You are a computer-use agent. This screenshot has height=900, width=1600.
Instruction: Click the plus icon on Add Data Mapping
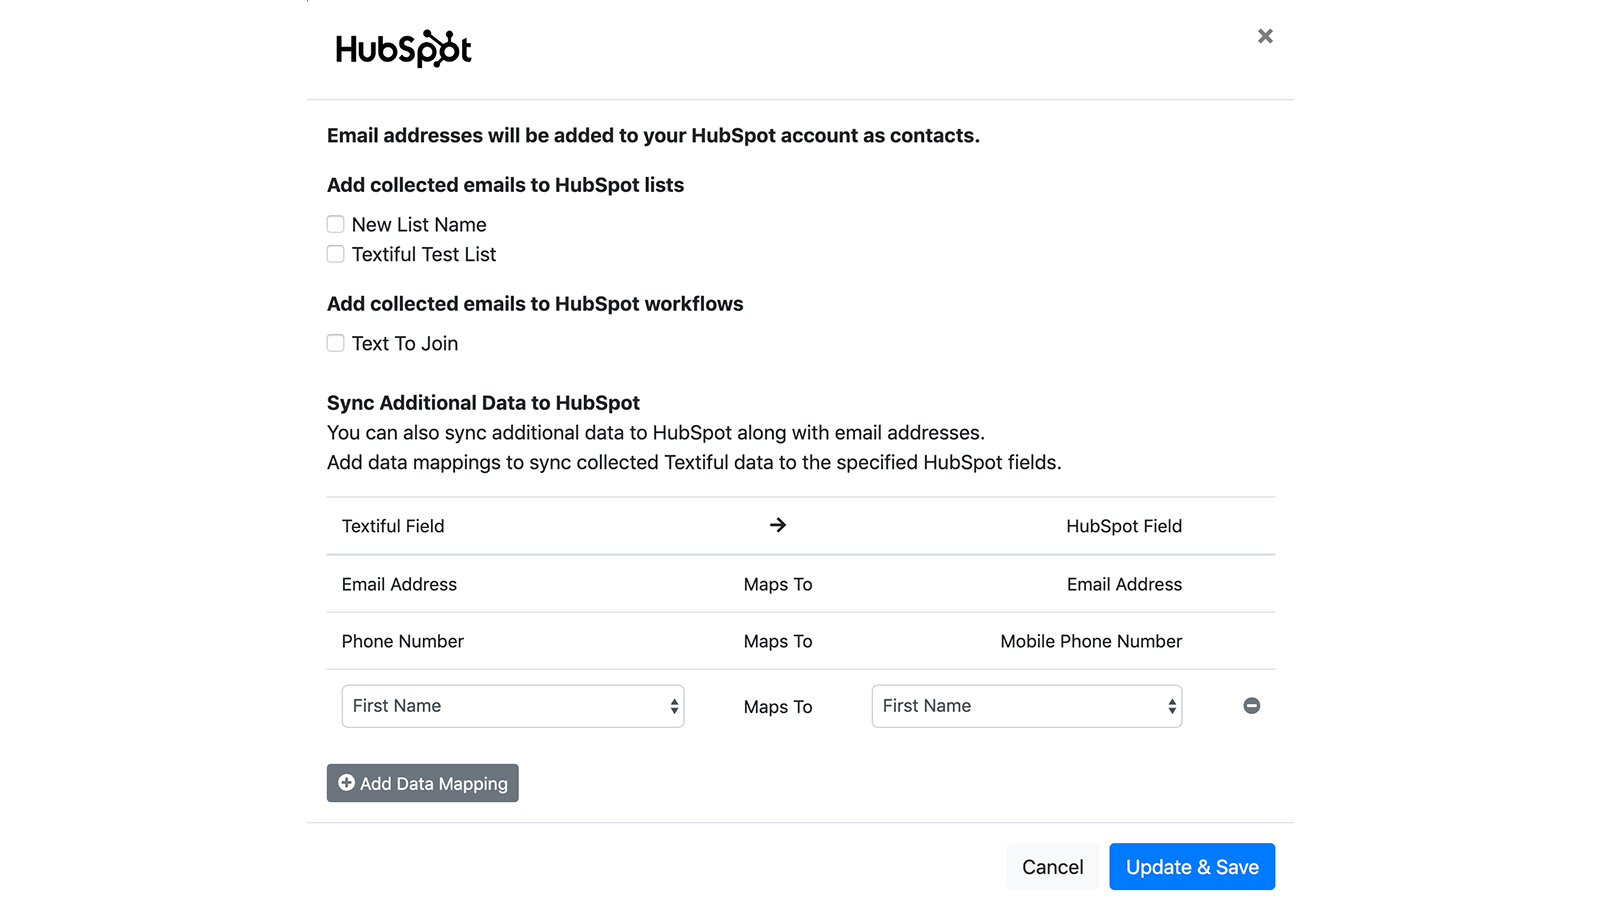pos(346,783)
